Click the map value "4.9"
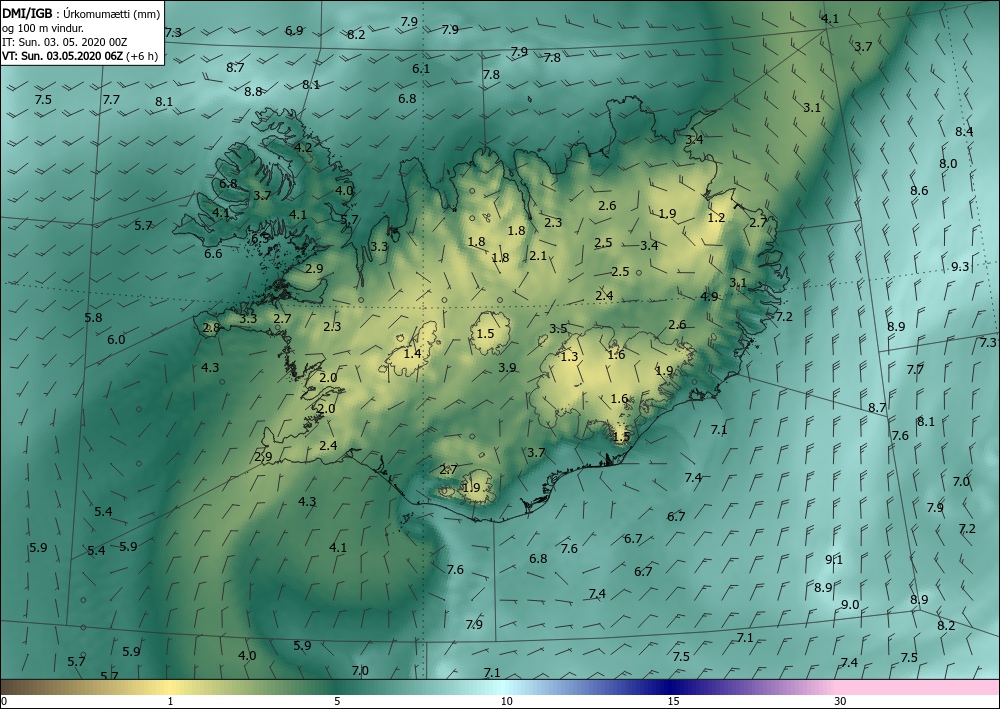This screenshot has height=709, width=1000. point(709,296)
